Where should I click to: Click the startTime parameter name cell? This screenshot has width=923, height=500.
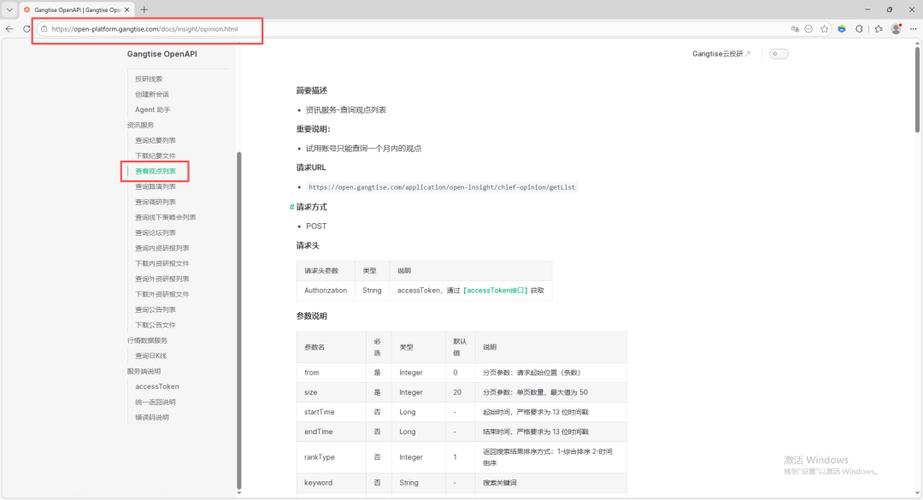(x=331, y=412)
